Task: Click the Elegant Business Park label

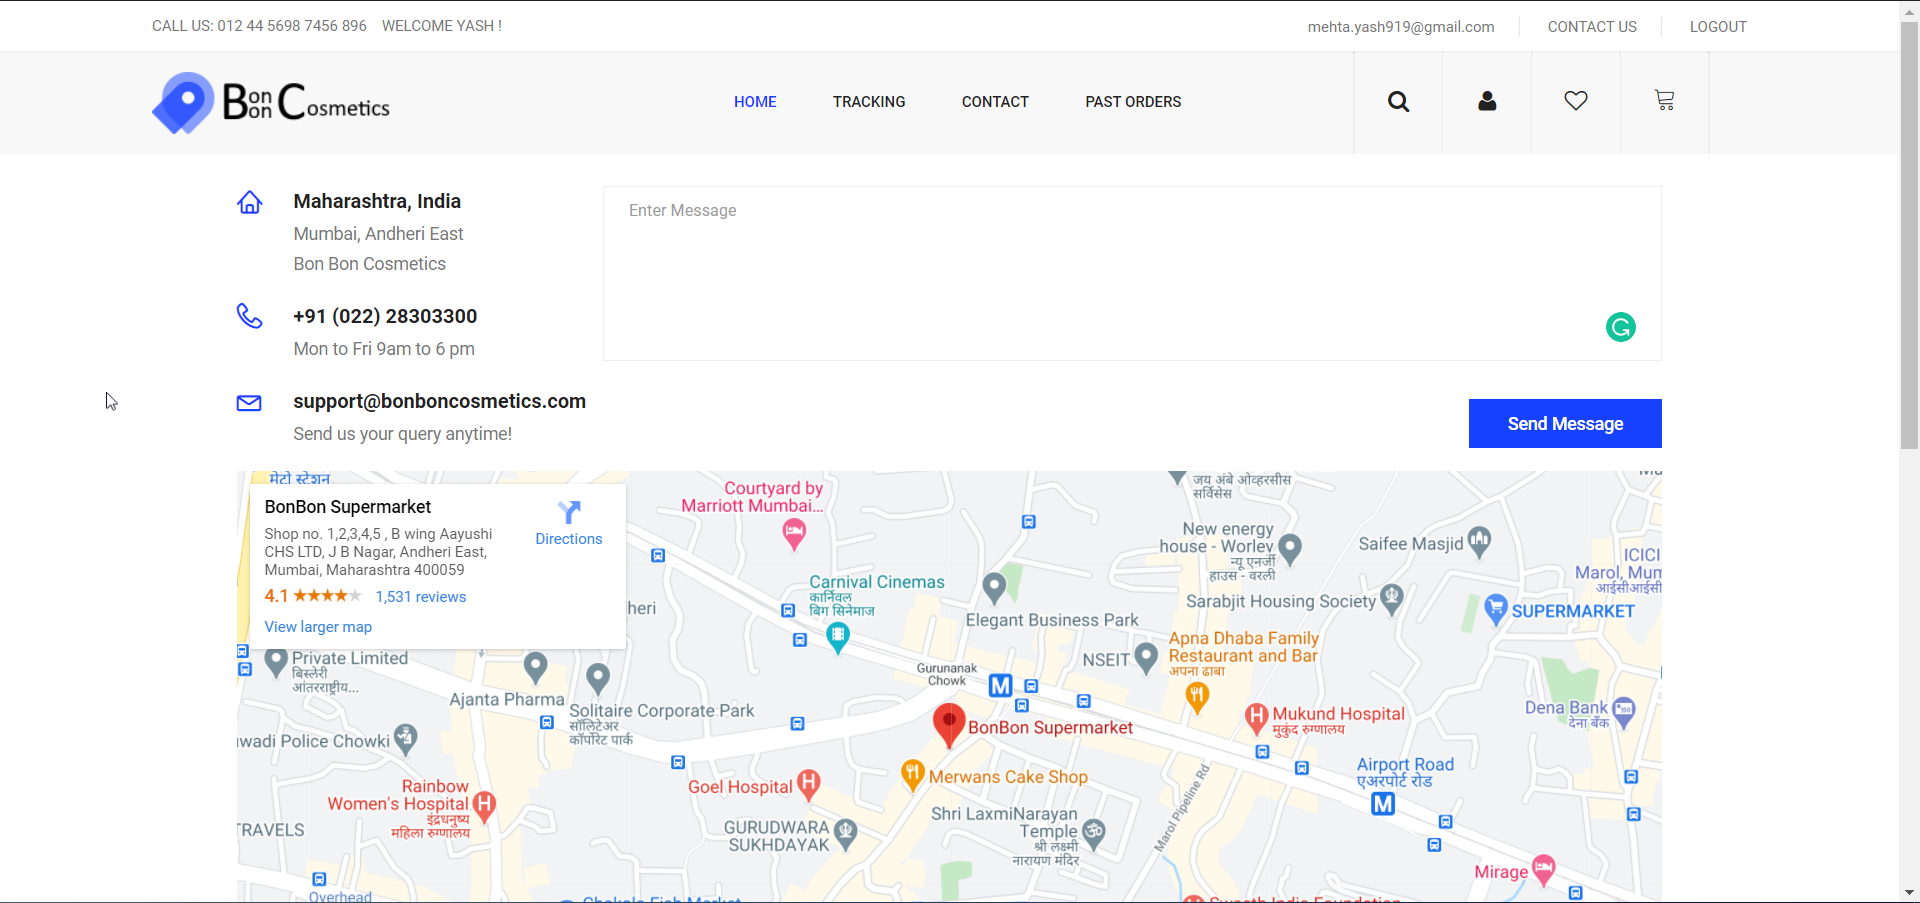Action: click(1052, 620)
